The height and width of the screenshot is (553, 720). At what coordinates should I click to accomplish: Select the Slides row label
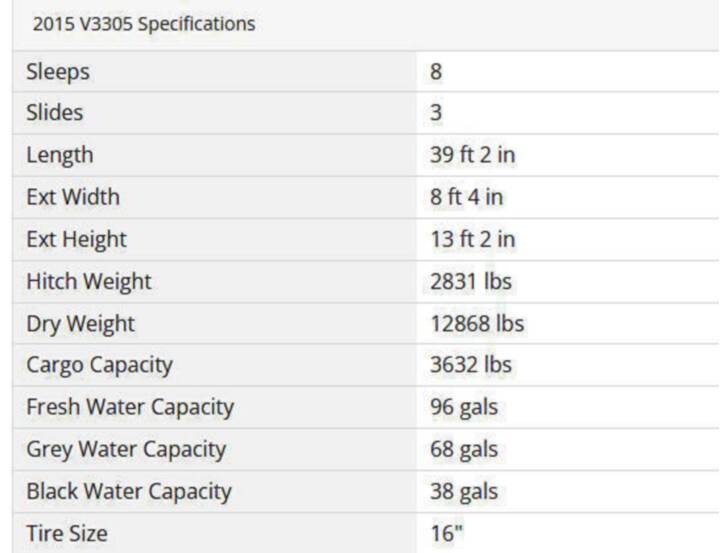point(55,113)
